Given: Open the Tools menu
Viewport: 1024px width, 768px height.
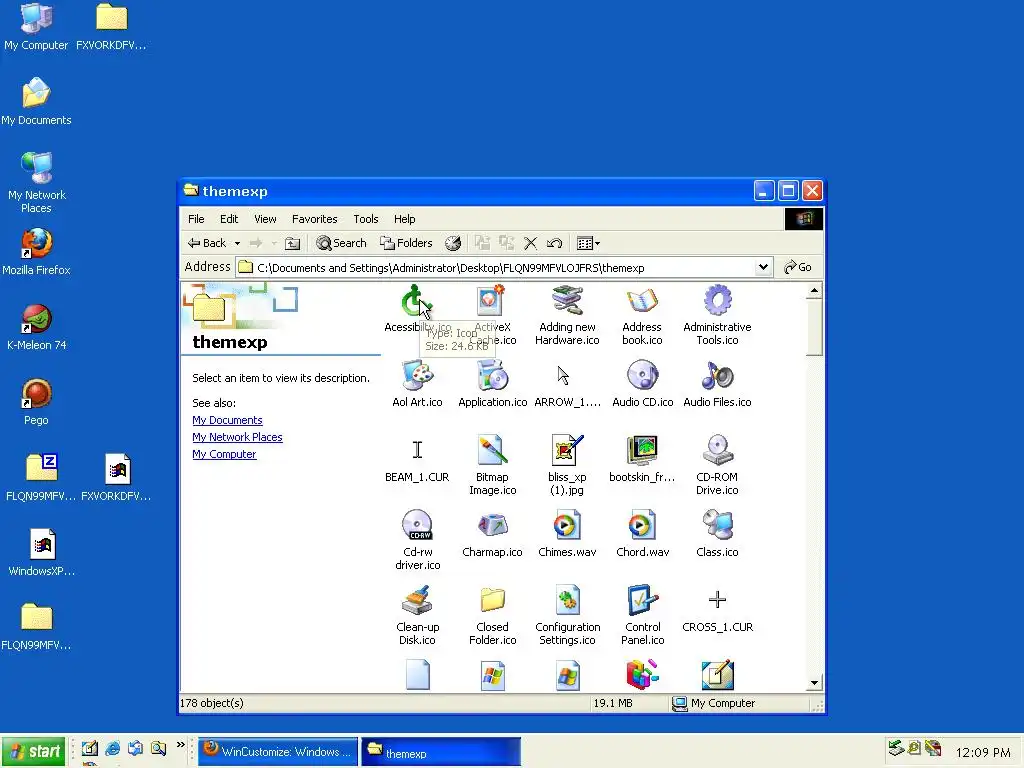Looking at the screenshot, I should (366, 219).
